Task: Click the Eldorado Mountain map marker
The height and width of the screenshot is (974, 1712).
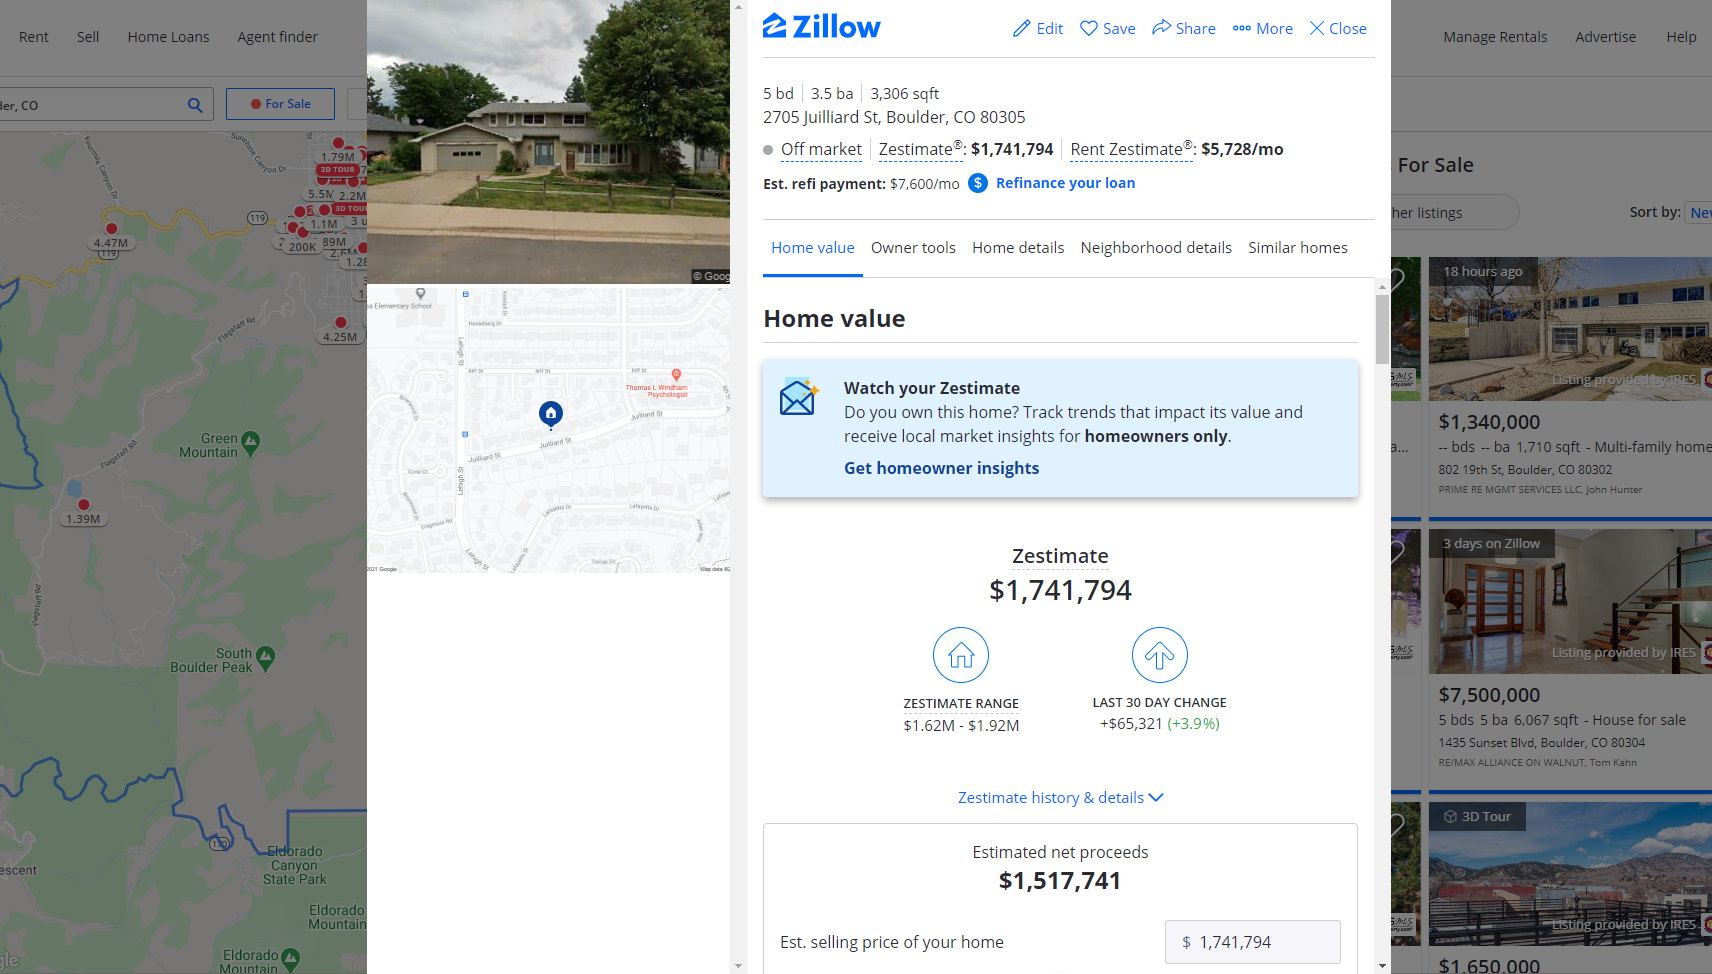Action: [x=290, y=958]
